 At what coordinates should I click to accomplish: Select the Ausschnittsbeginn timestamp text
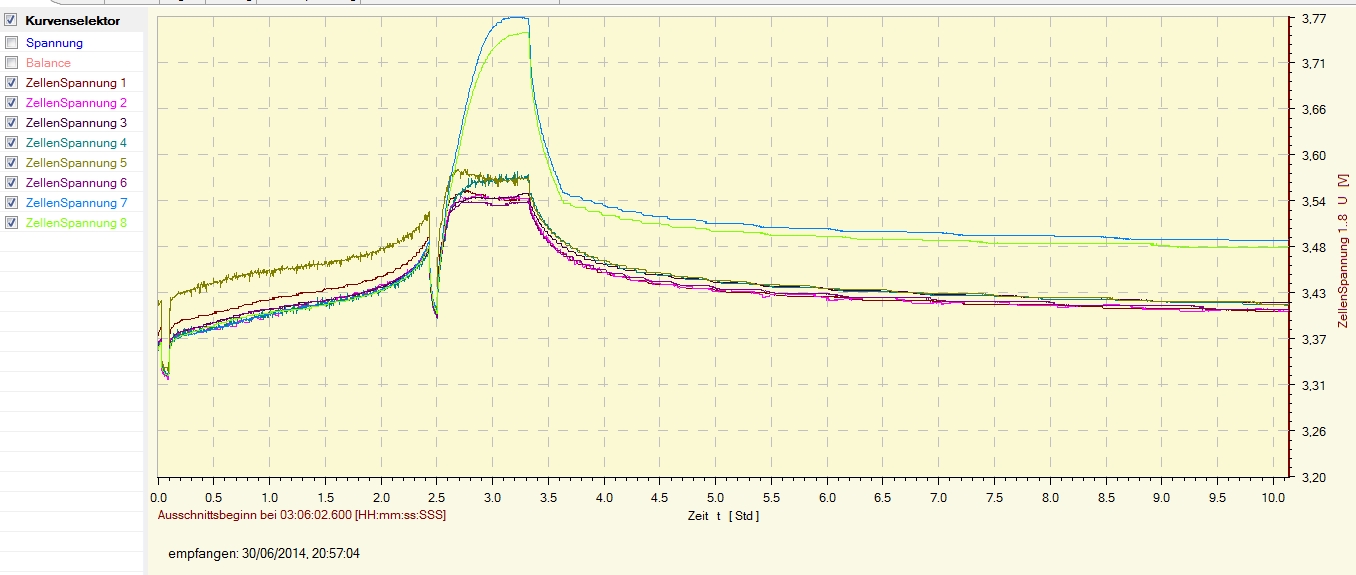[x=302, y=515]
